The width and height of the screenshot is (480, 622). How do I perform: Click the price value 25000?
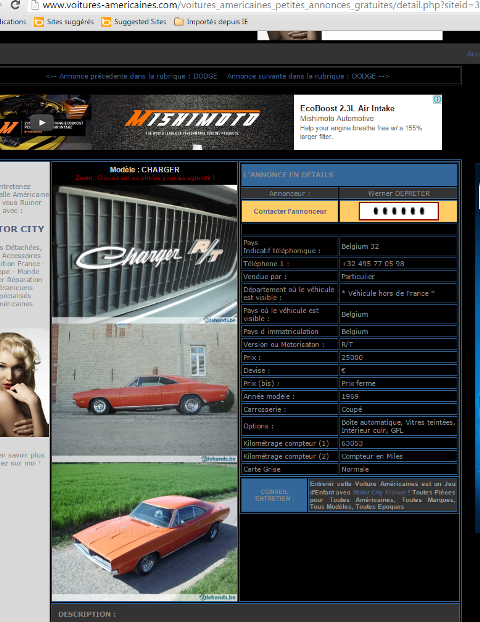[352, 357]
